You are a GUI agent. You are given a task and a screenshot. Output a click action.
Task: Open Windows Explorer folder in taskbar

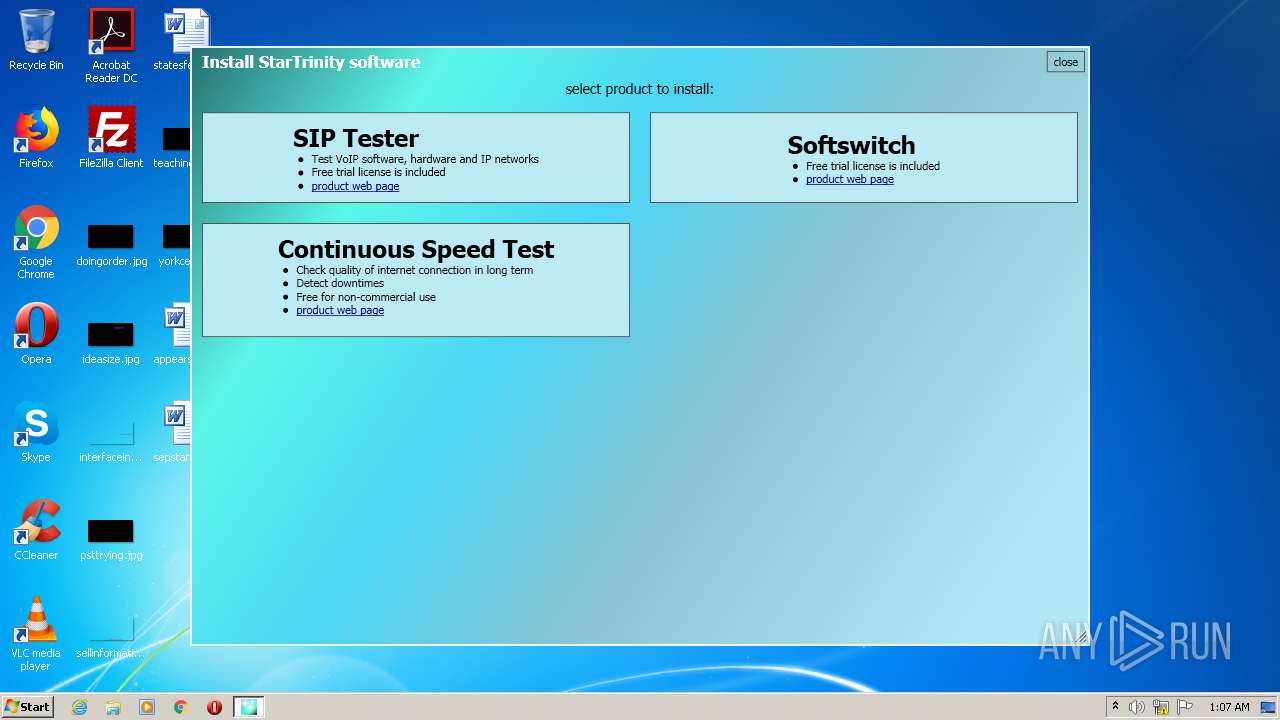tap(113, 707)
